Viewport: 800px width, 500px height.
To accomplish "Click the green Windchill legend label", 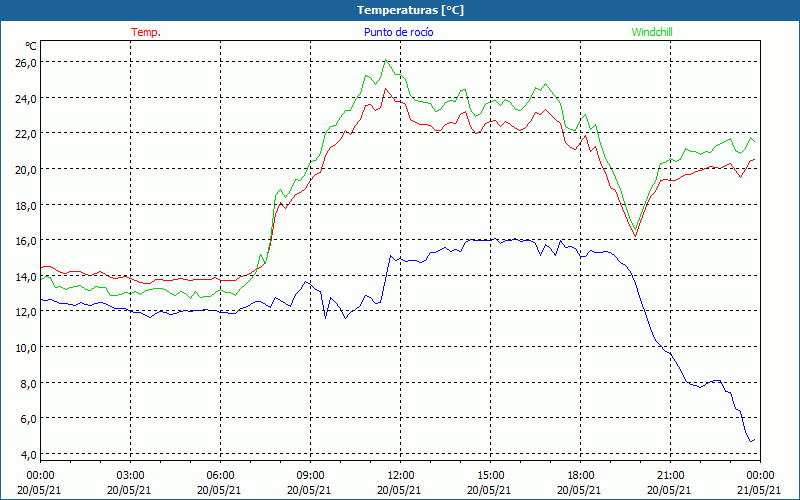I will pos(652,32).
